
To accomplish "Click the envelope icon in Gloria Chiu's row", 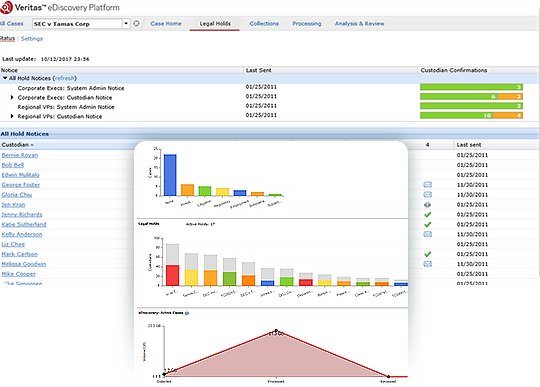I will (x=427, y=195).
